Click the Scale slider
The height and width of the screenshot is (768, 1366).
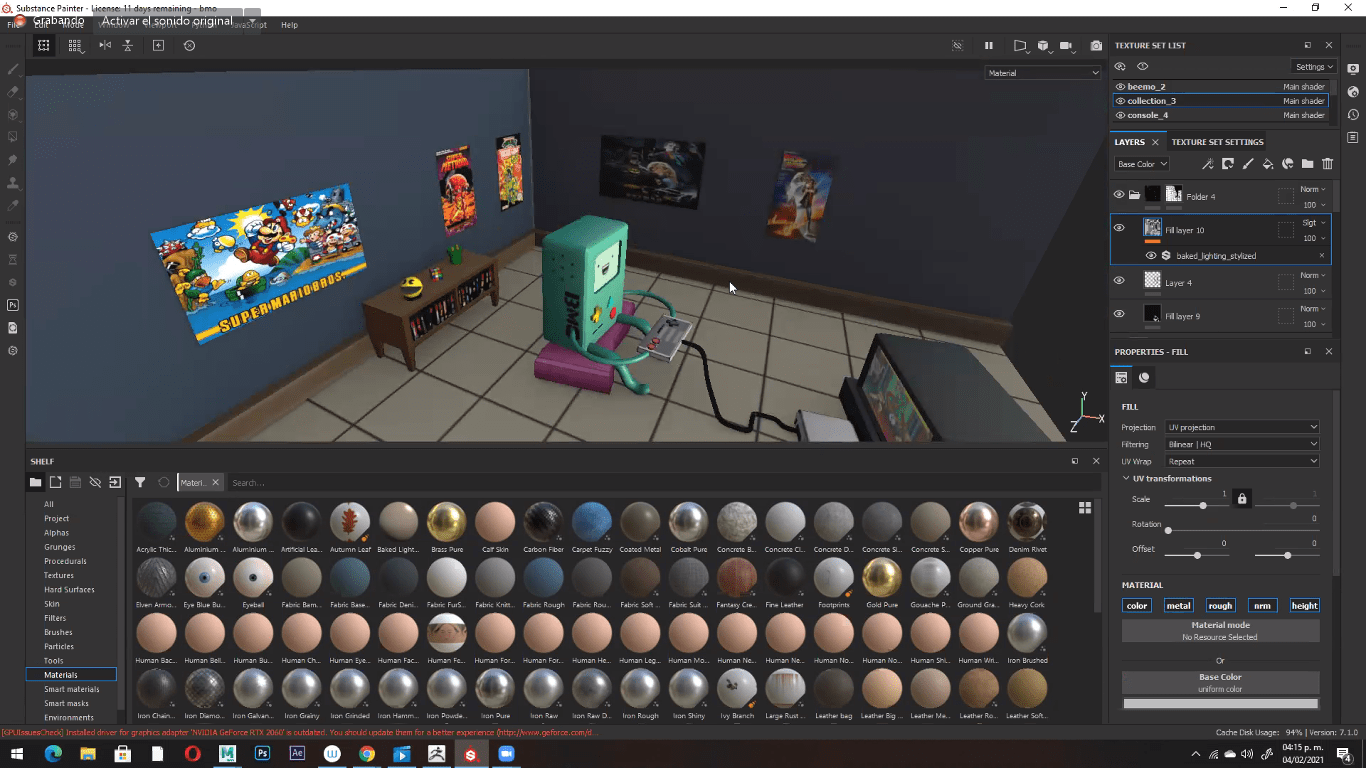(1196, 505)
